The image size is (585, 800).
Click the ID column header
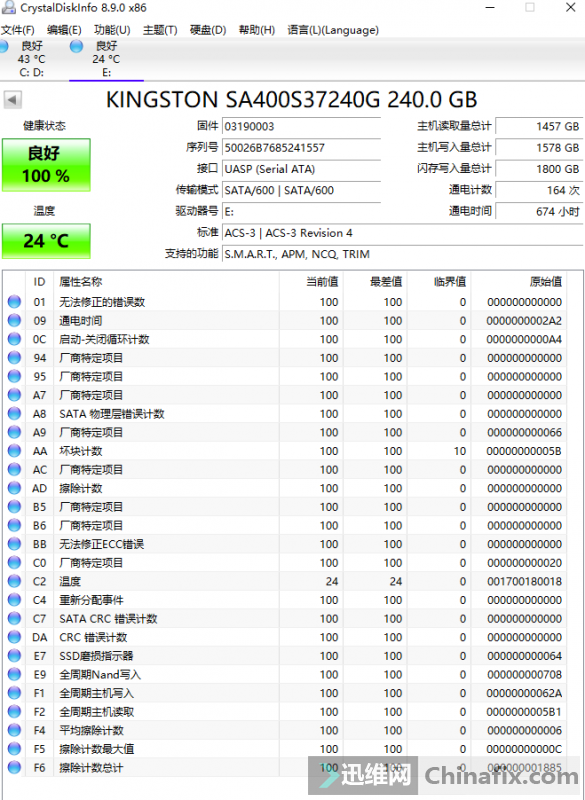point(39,282)
